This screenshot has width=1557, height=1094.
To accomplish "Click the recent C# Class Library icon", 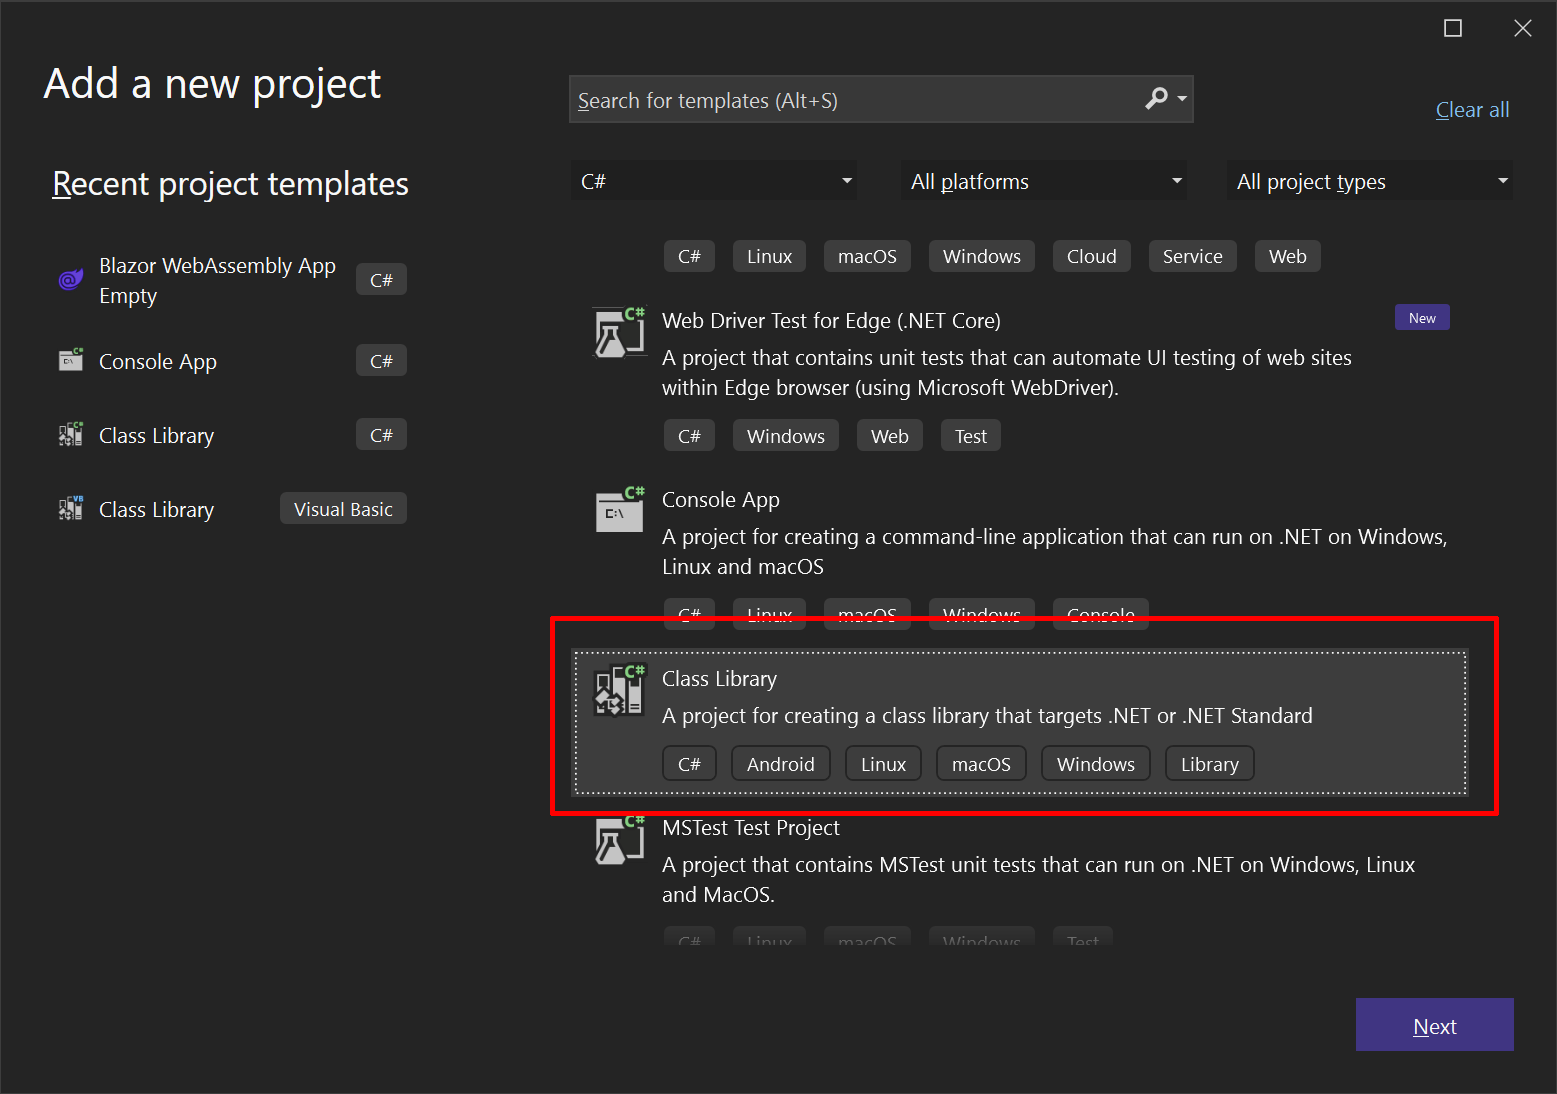I will pos(70,435).
